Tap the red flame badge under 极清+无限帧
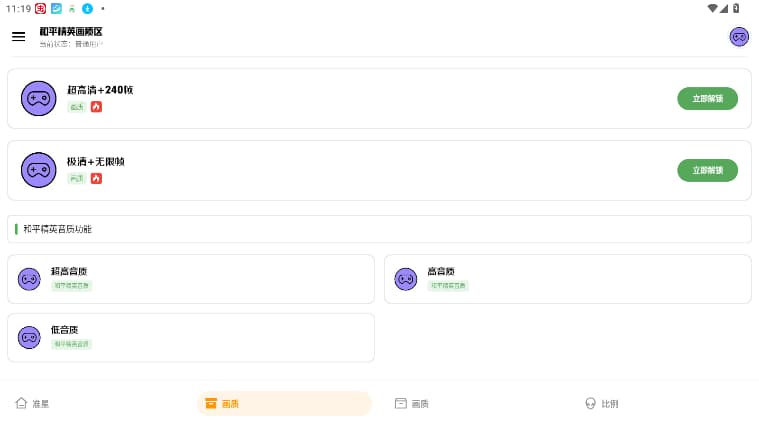The height and width of the screenshot is (427, 759). [x=96, y=178]
